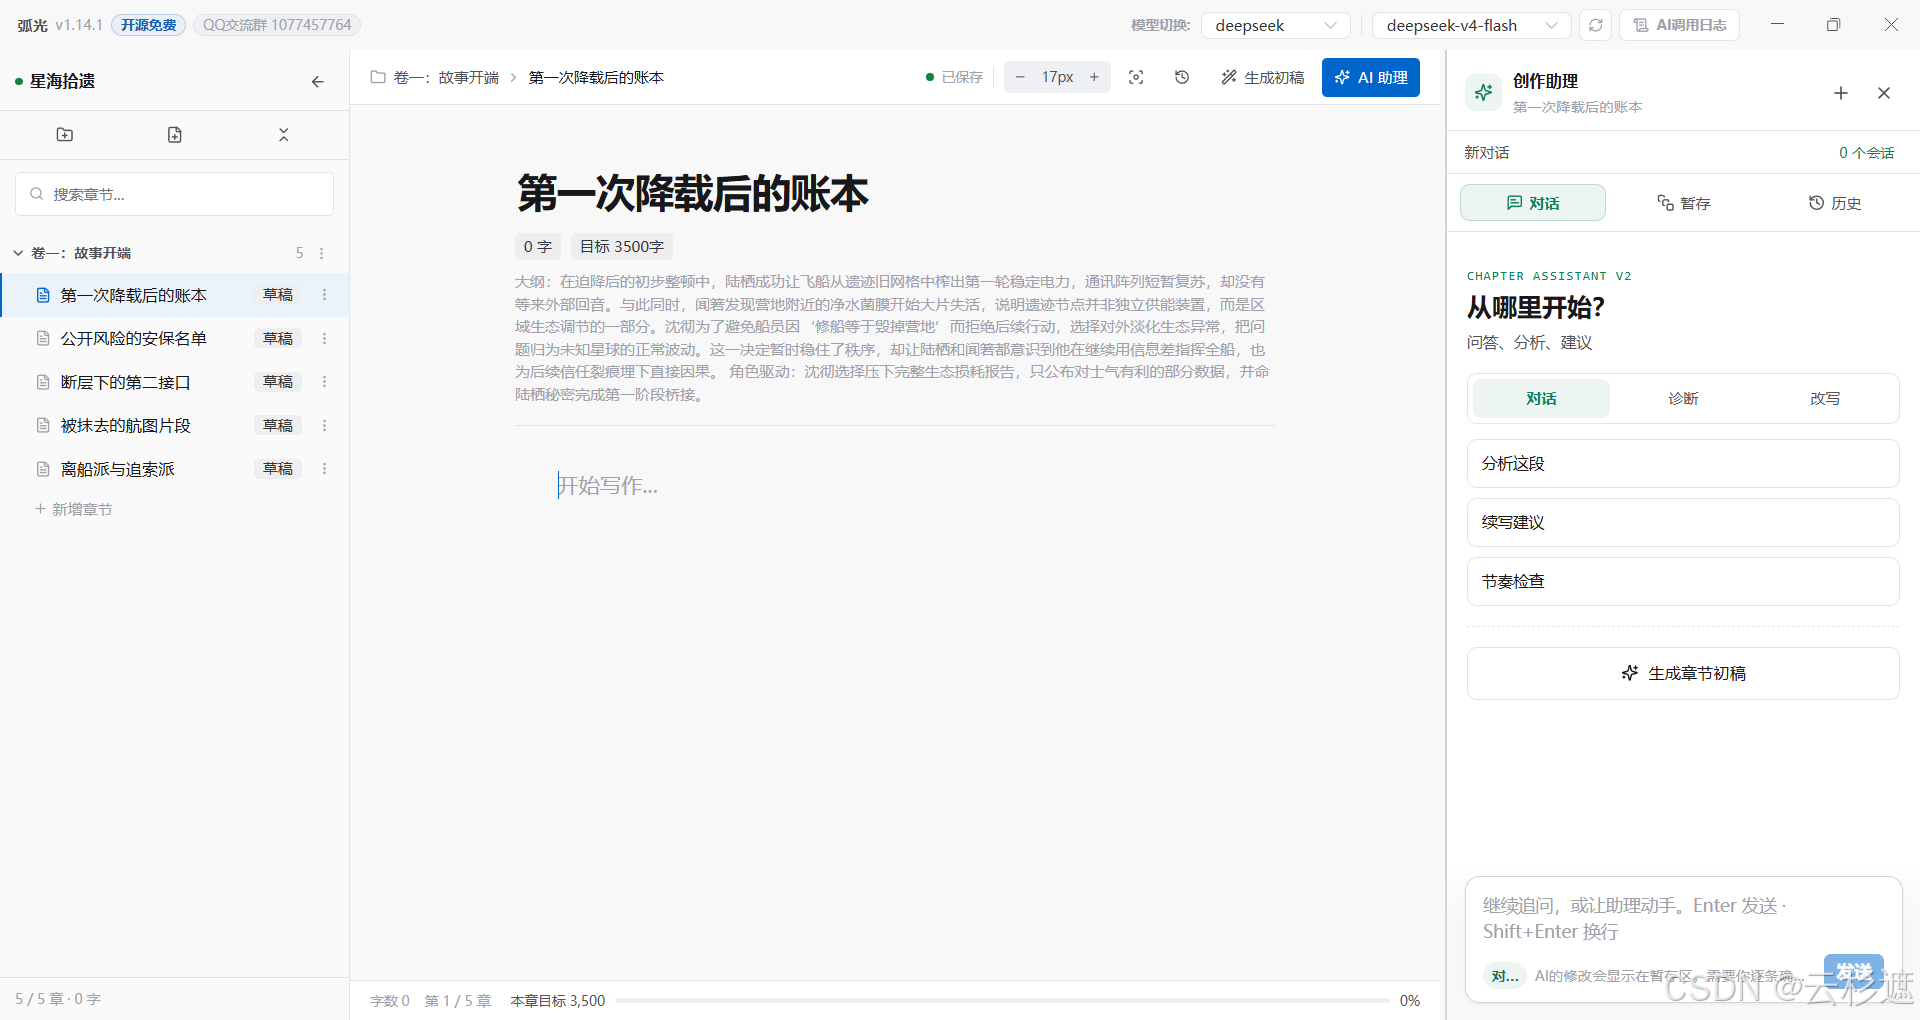Click 目标 3500字 badge
Viewport: 1920px width, 1020px height.
[622, 247]
